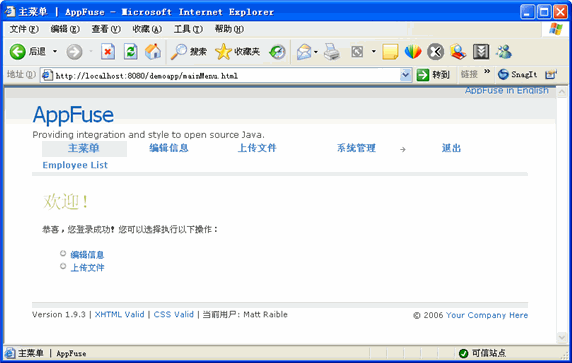Click the user search toolbar icon

click(x=458, y=52)
